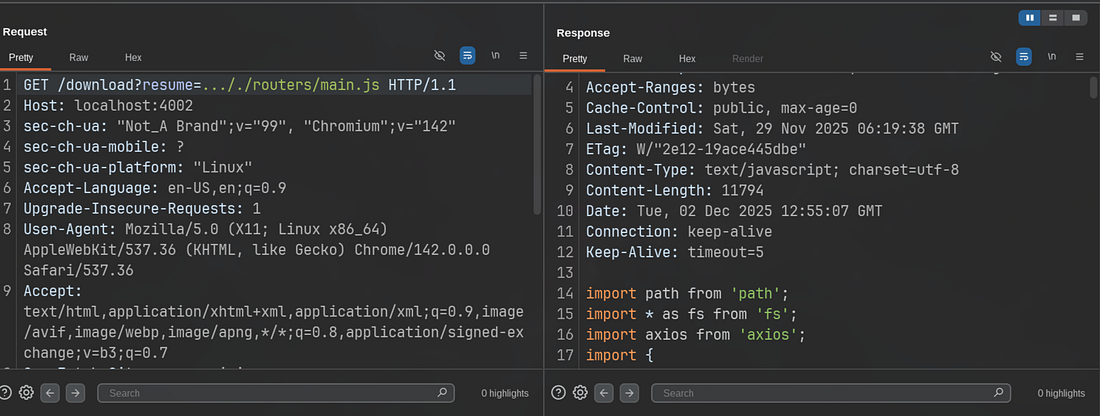1100x416 pixels.
Task: Open the Response panel hamburger menu
Action: click(x=1079, y=56)
